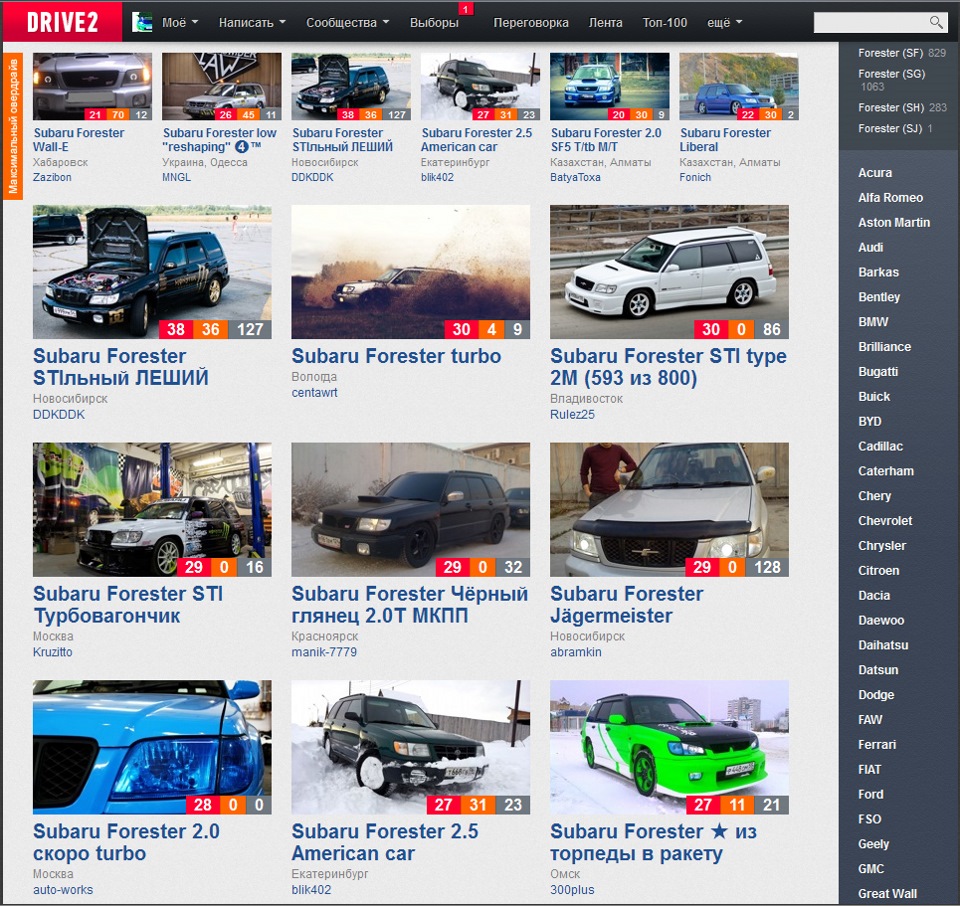Click the 127 counter on large ЛЕШИЙ card
This screenshot has width=960, height=906.
coord(250,329)
